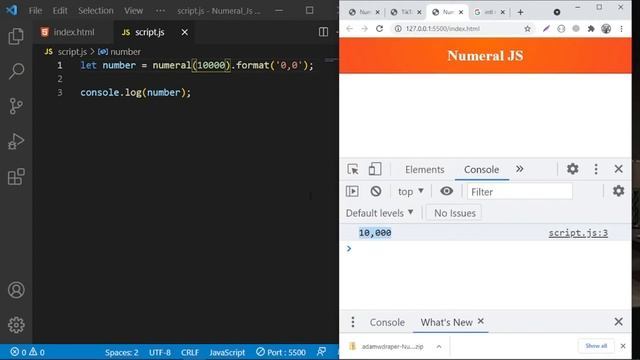Screen dimensions: 640x360
Task: Stop Live Server on Port : 5500
Action: pyautogui.click(x=281, y=352)
